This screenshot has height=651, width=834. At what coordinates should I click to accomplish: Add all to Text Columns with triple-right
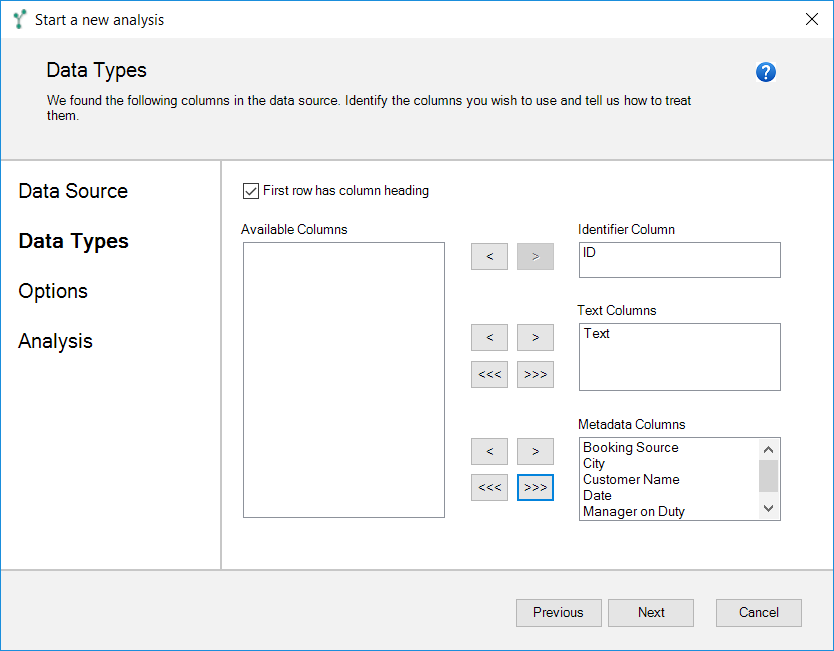coord(535,375)
